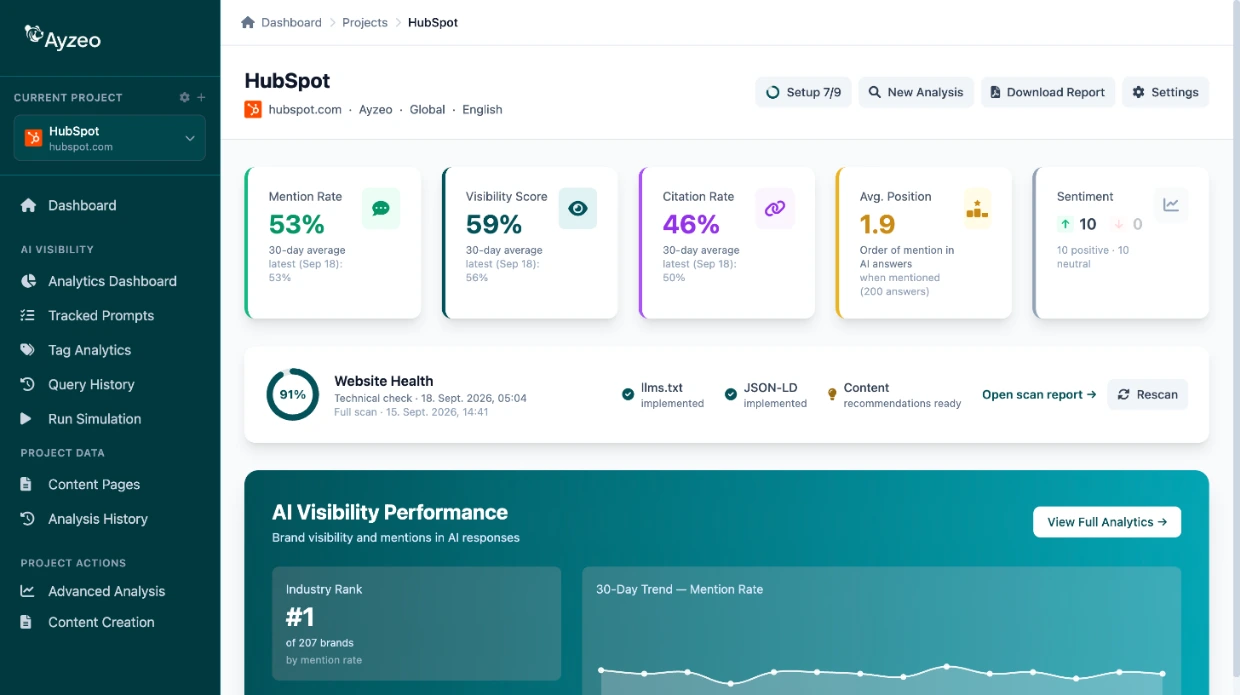Go to Dashboard breadcrumb link

coord(291,22)
